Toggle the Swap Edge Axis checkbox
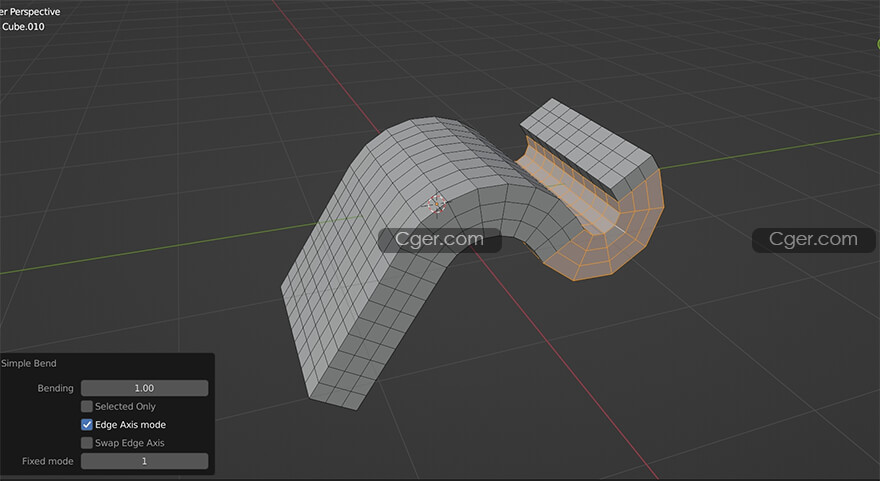Screen dimensions: 880x481 (x=87, y=443)
